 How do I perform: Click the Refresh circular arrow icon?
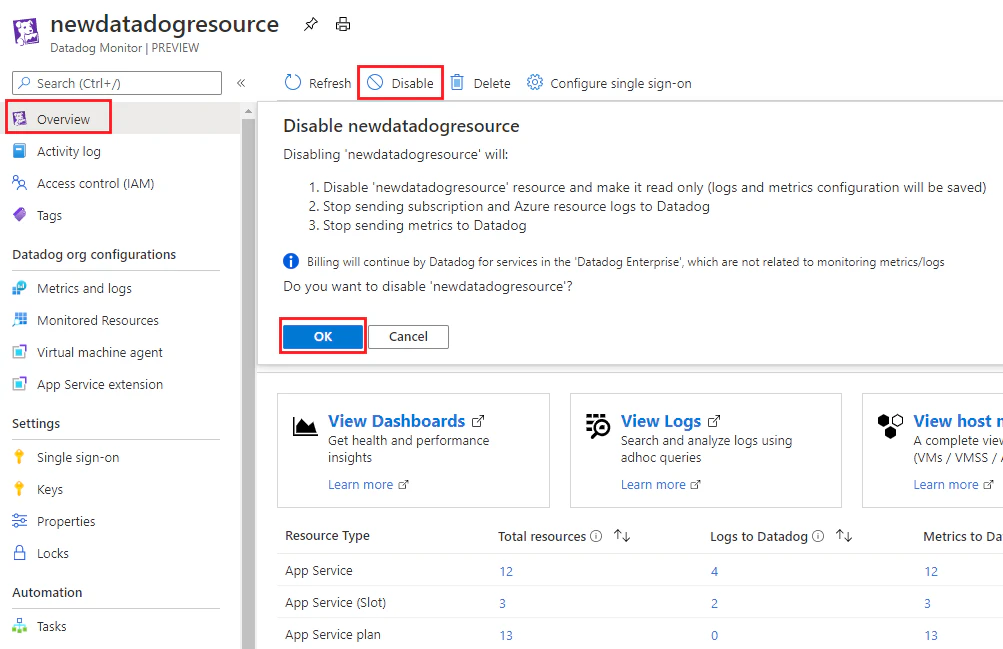click(x=292, y=82)
